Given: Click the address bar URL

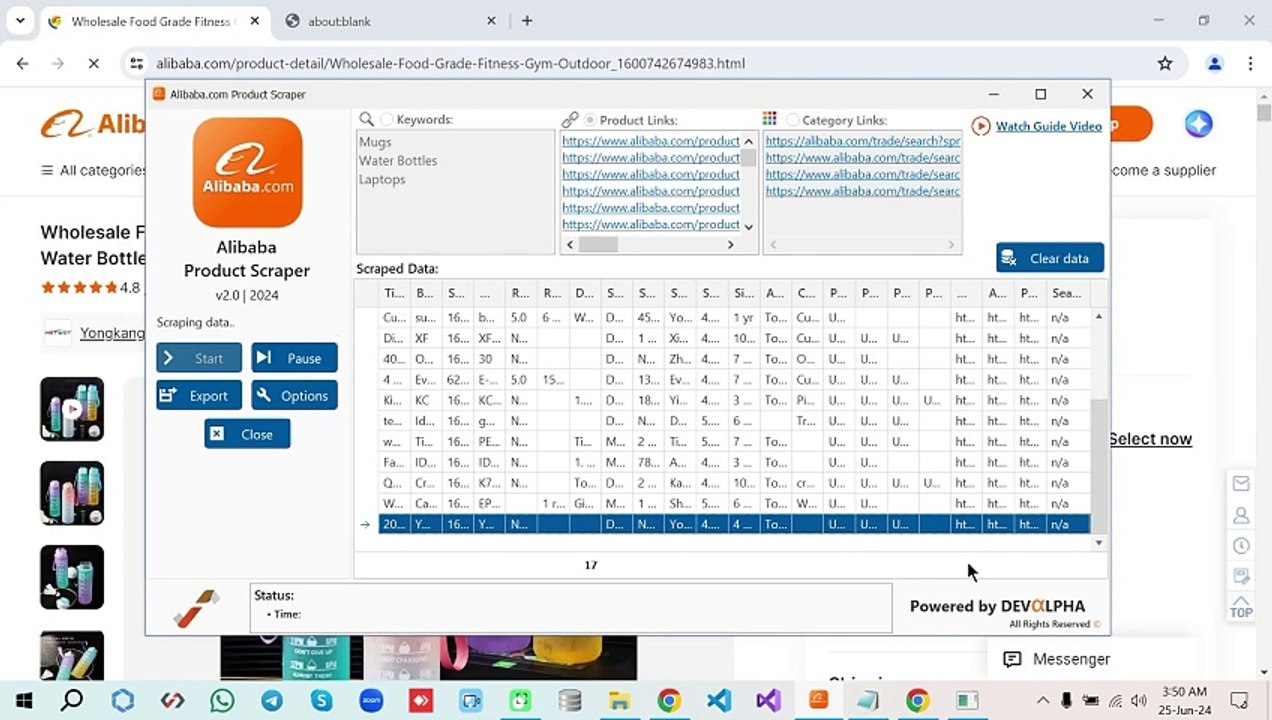Looking at the screenshot, I should [451, 63].
